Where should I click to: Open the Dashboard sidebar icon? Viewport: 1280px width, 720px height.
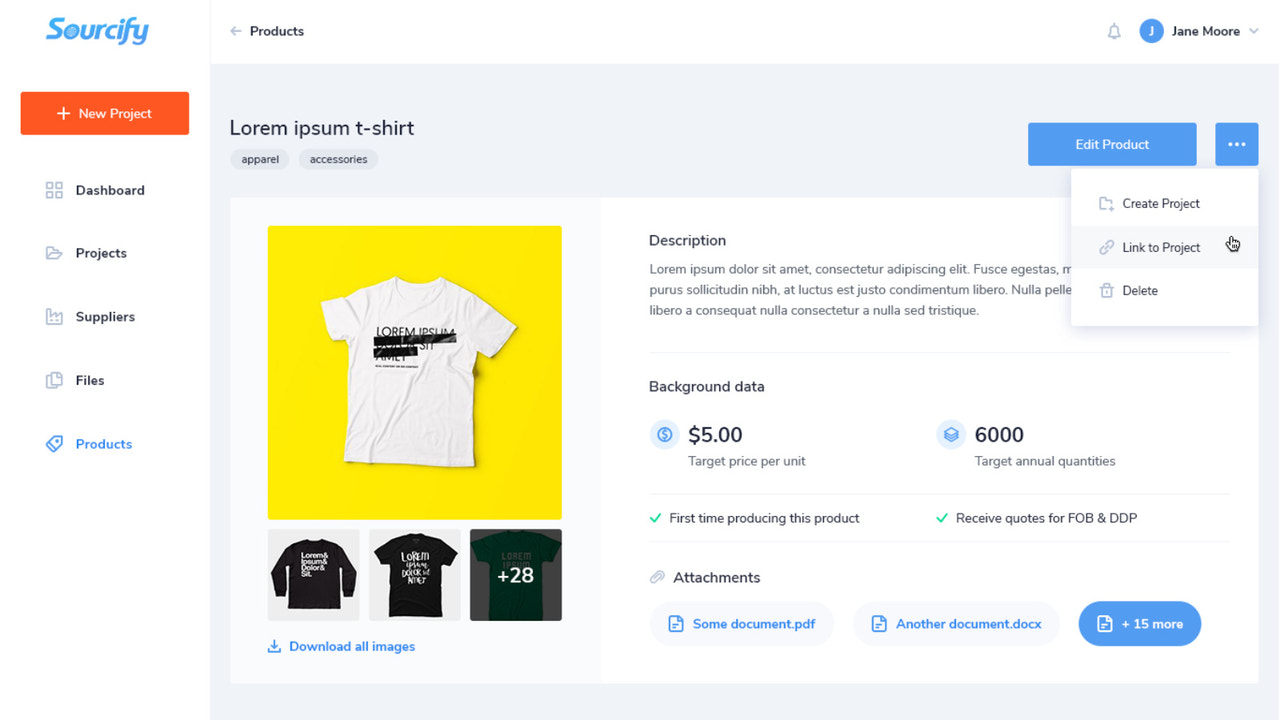[x=53, y=189]
